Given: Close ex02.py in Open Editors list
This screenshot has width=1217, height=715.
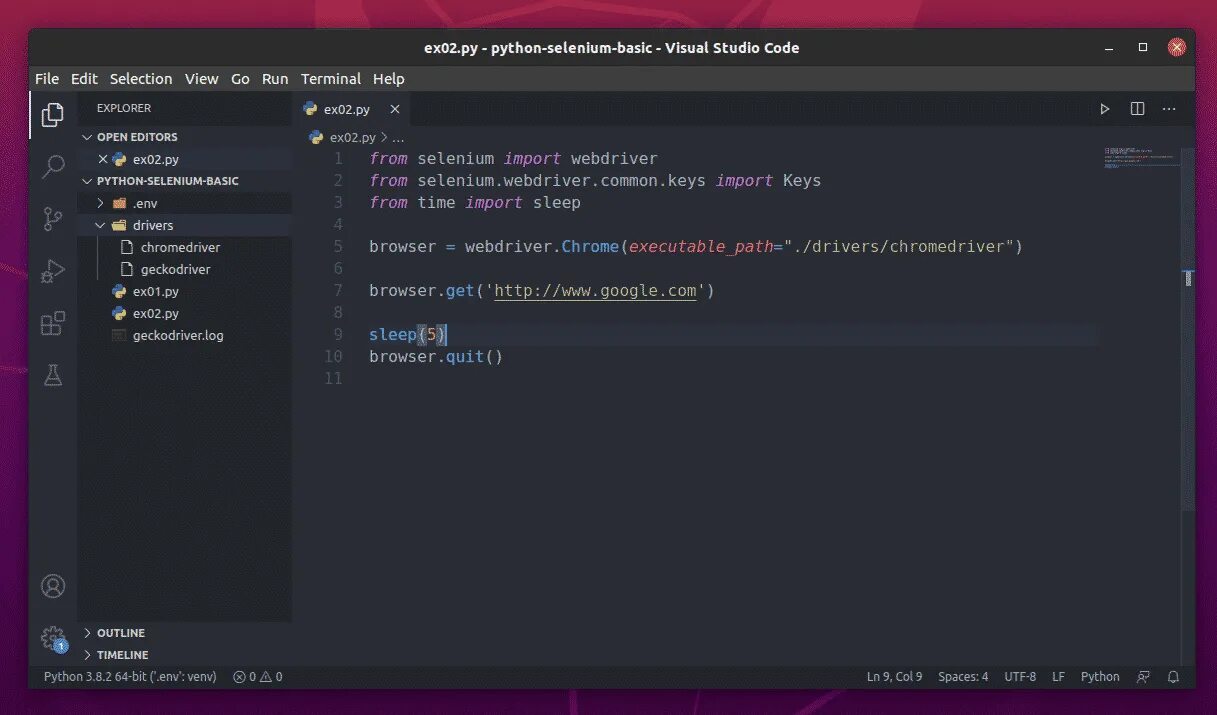Looking at the screenshot, I should click(102, 159).
